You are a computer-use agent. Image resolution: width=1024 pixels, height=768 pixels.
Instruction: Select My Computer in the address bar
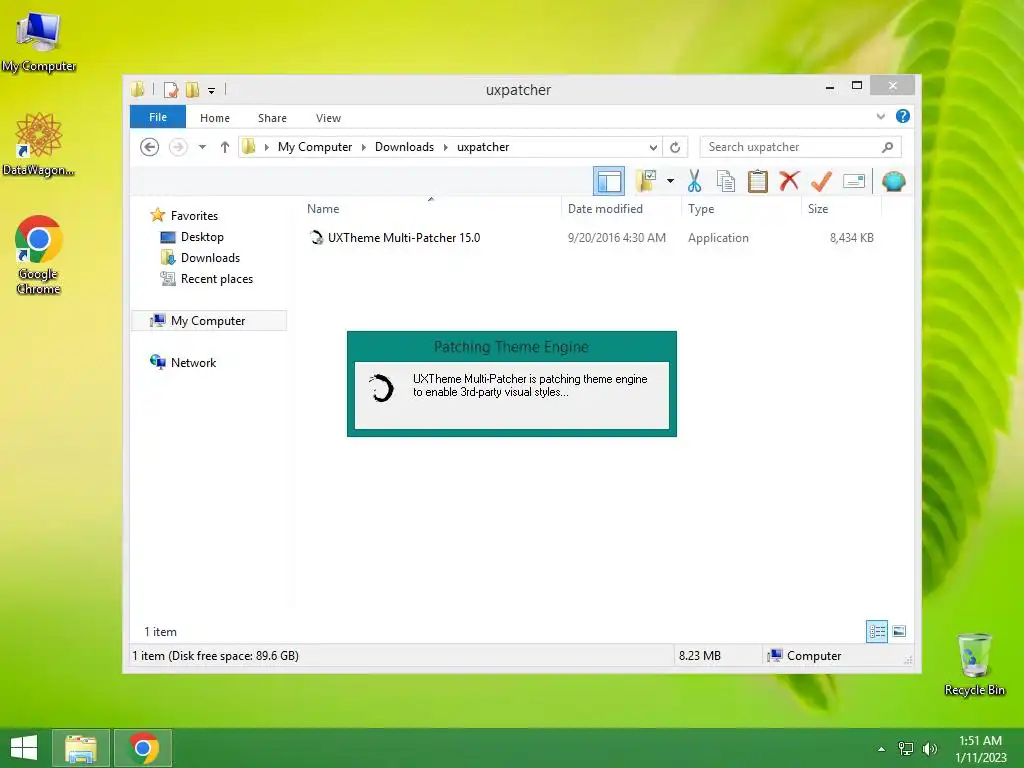click(x=315, y=147)
